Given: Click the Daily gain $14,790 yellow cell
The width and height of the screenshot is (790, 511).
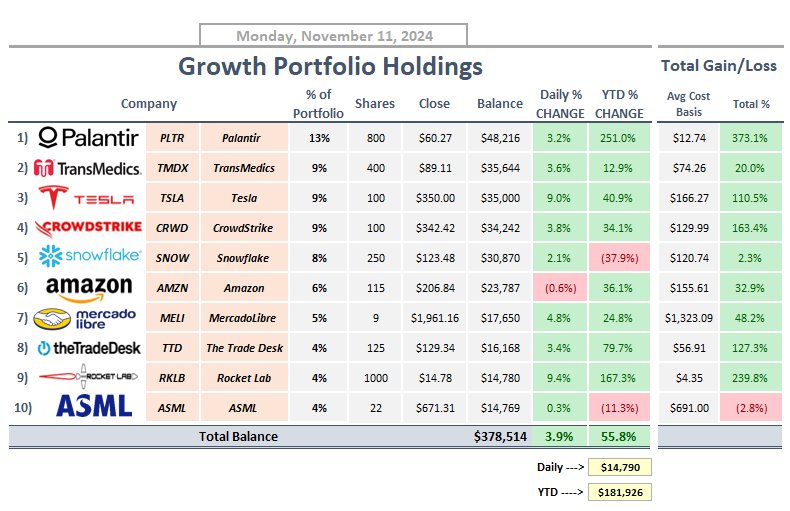Looking at the screenshot, I should click(x=620, y=466).
